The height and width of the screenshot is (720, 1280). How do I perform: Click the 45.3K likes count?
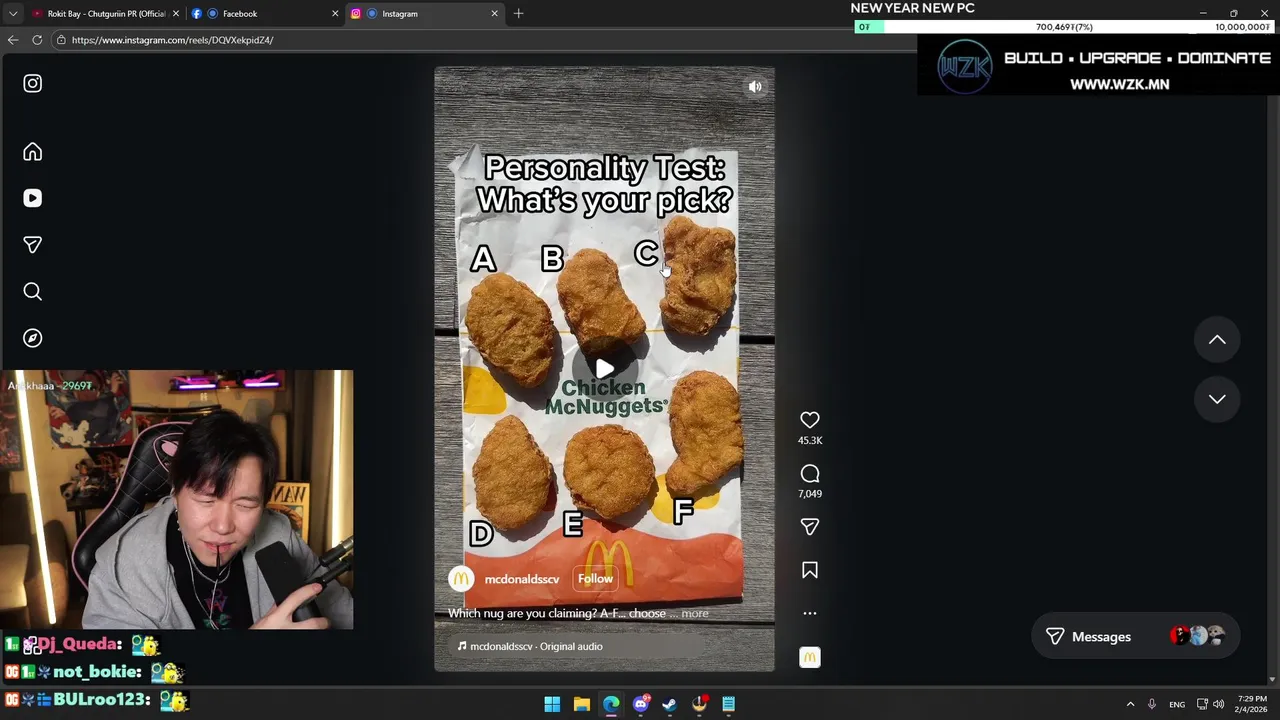810,441
